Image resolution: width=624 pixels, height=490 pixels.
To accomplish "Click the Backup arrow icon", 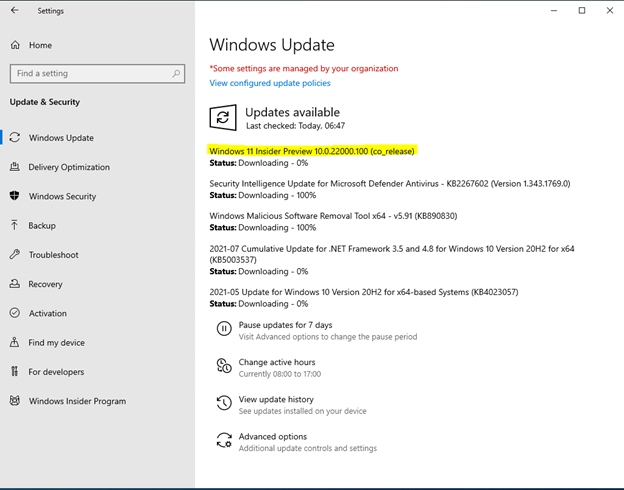I will click(15, 225).
